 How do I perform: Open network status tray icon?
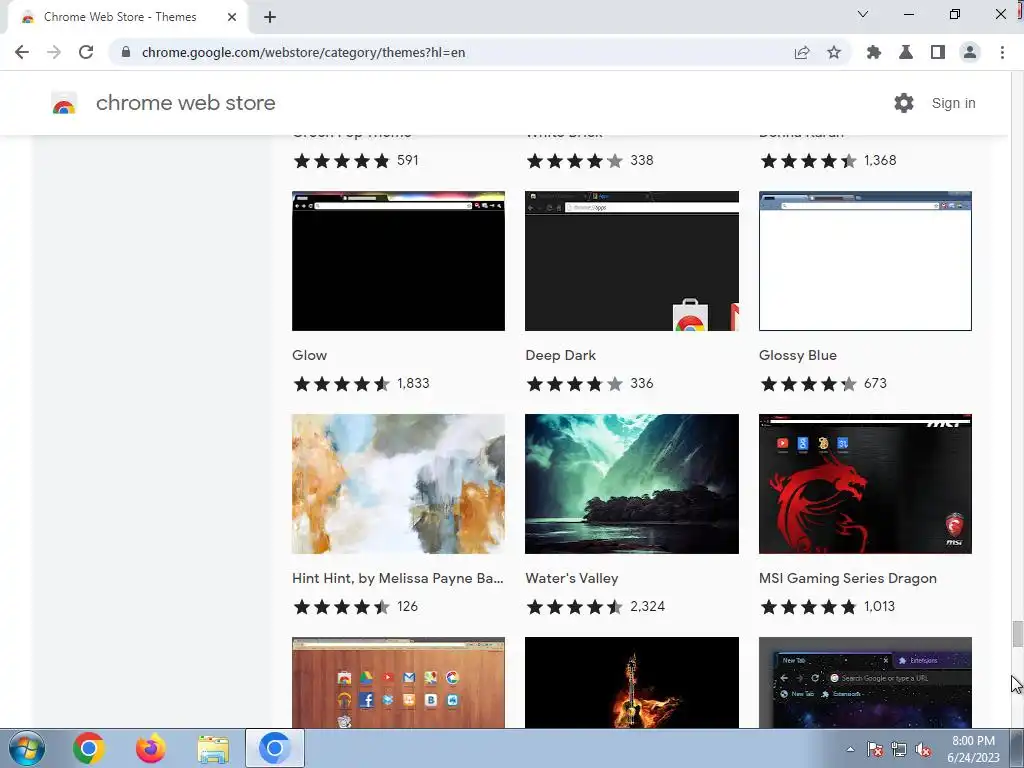coord(899,750)
